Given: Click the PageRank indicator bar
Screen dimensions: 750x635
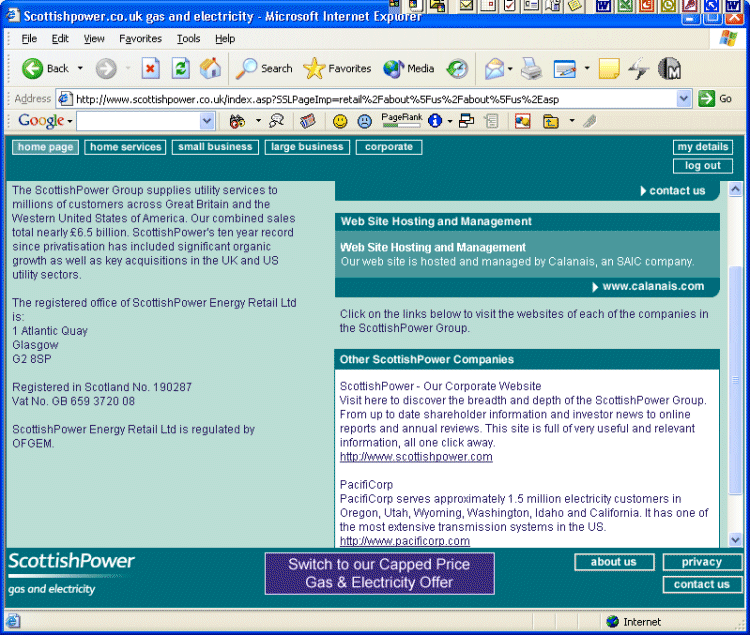Looking at the screenshot, I should click(x=402, y=120).
